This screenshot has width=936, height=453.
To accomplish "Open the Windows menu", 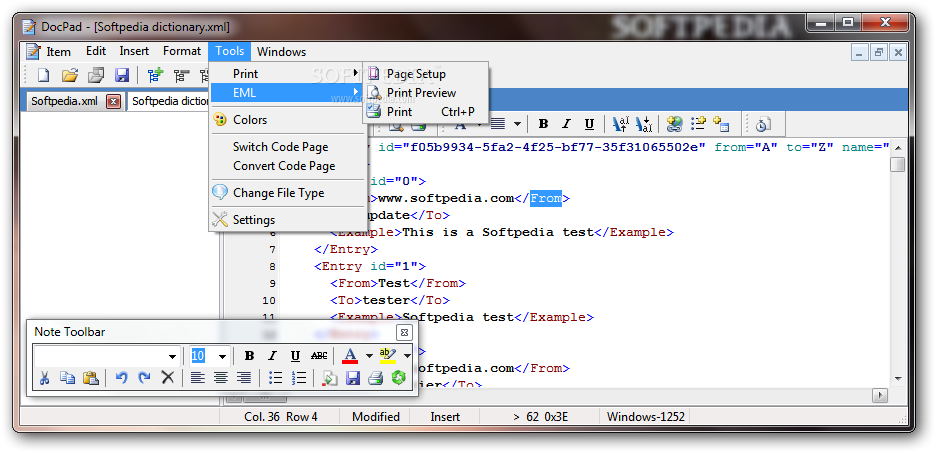I will (x=281, y=51).
